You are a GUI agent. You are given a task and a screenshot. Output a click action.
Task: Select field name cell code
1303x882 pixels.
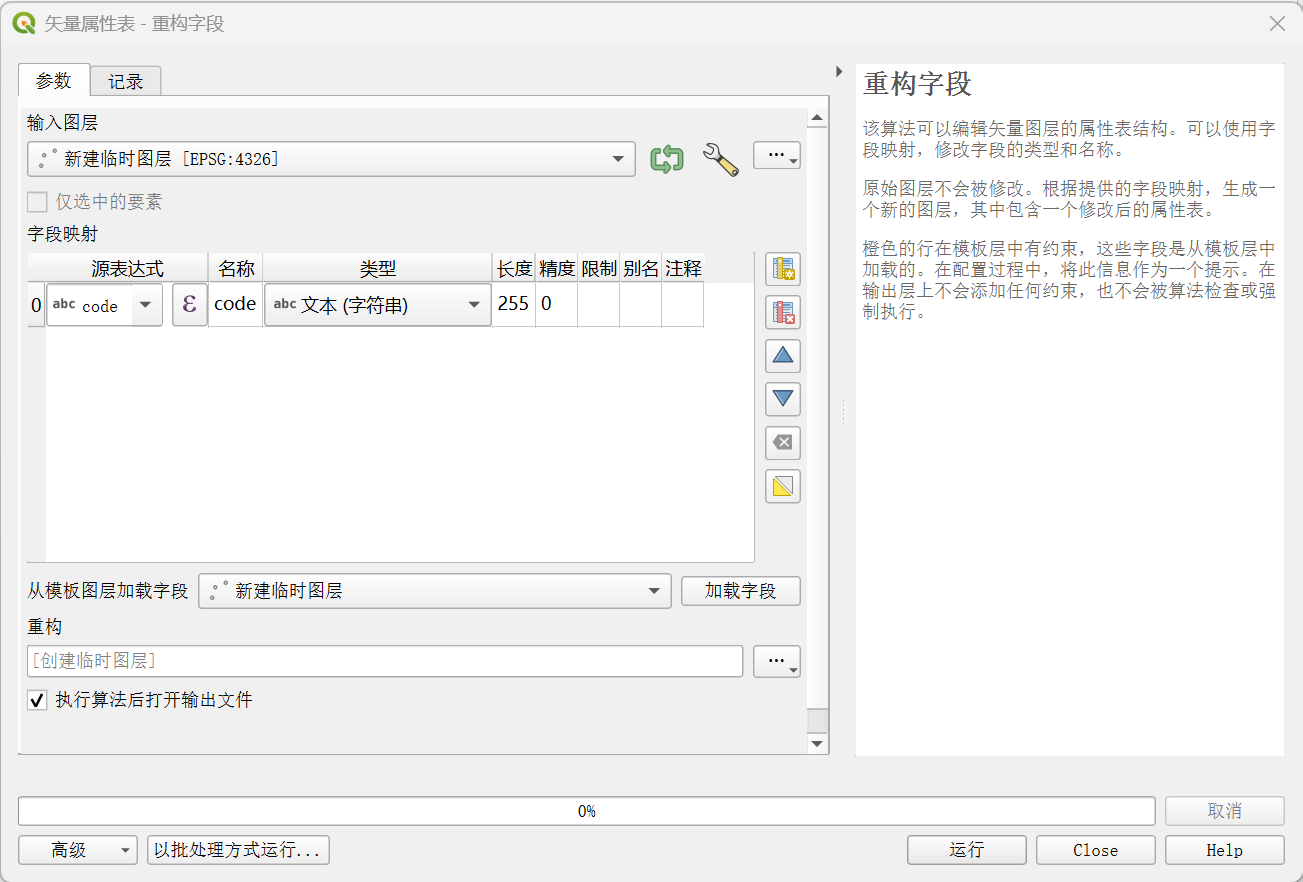pos(235,304)
